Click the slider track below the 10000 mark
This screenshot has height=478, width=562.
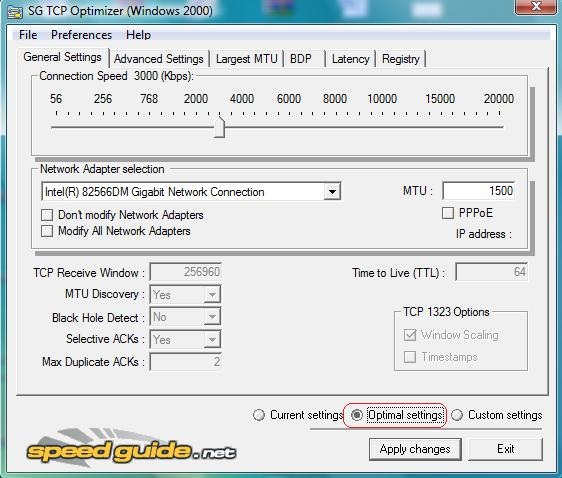[382, 127]
